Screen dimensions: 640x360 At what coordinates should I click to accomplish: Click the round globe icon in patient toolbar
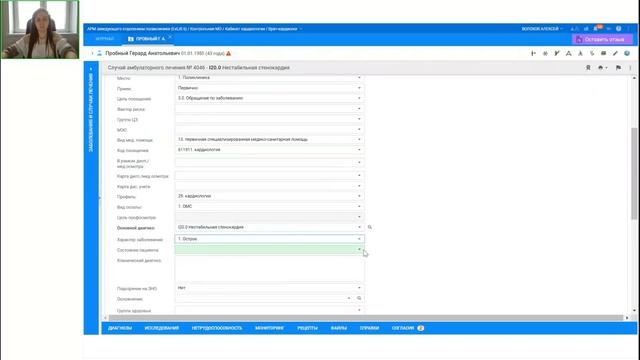pos(627,53)
